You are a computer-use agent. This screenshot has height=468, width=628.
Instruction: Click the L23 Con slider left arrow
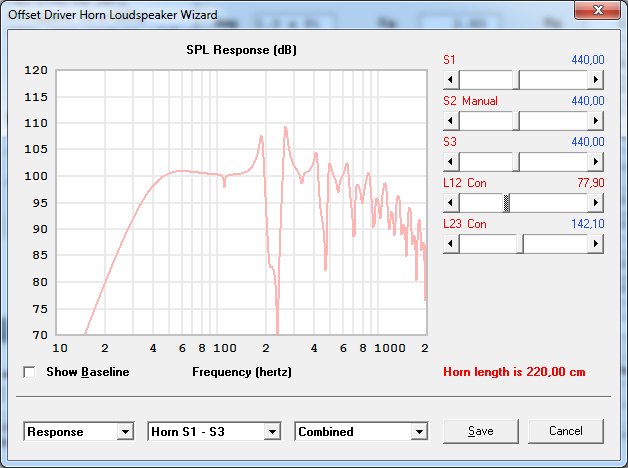(x=451, y=244)
